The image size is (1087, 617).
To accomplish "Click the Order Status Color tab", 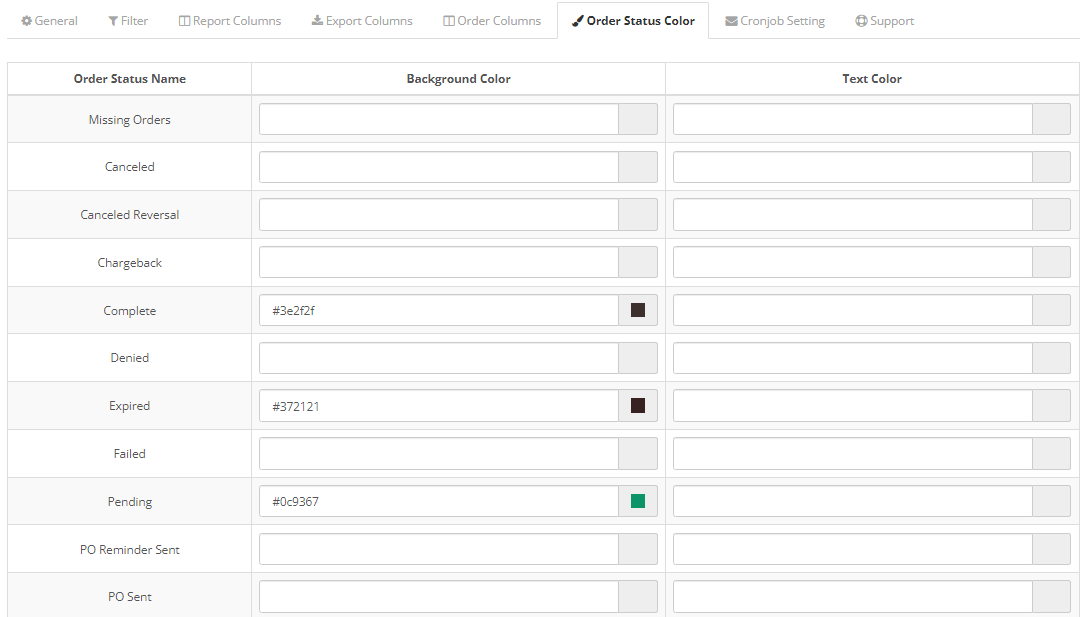I will click(633, 21).
